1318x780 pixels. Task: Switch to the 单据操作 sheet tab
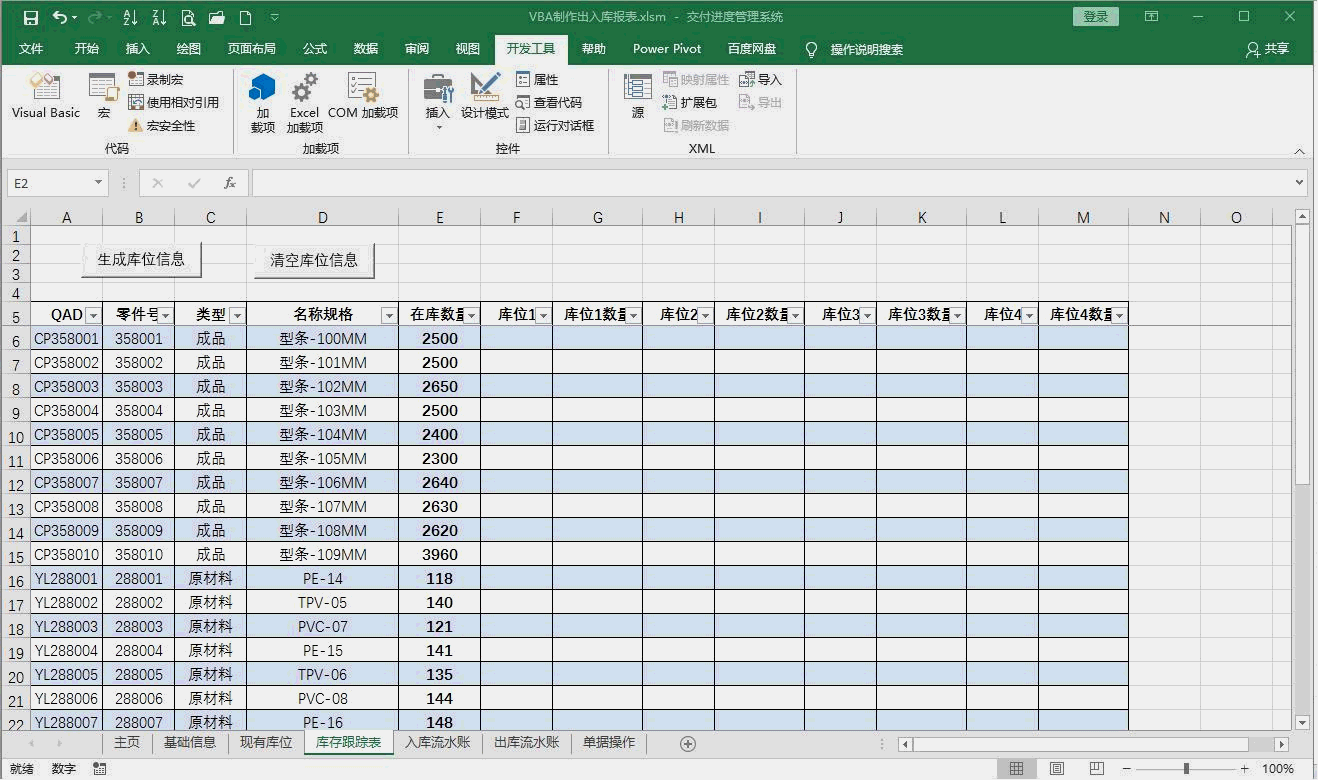click(x=609, y=743)
